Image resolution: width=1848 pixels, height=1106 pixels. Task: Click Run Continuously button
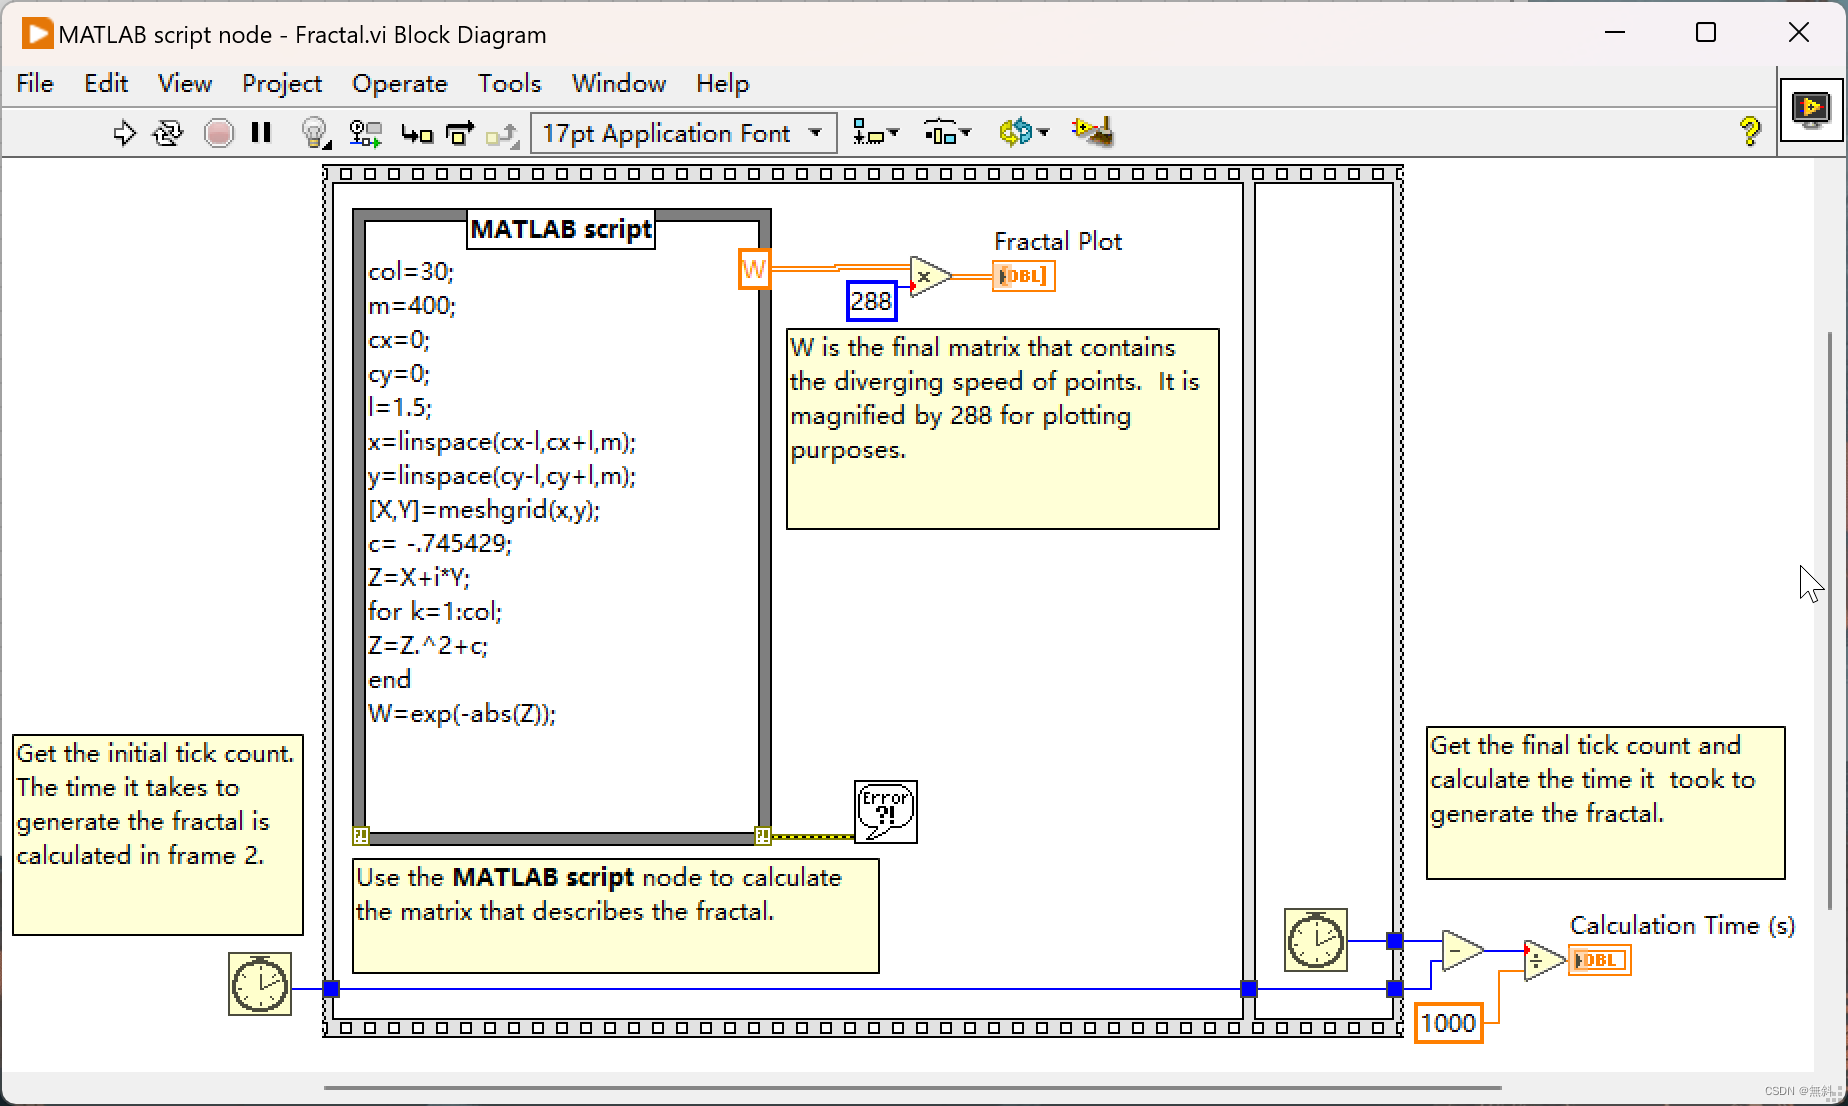(168, 133)
